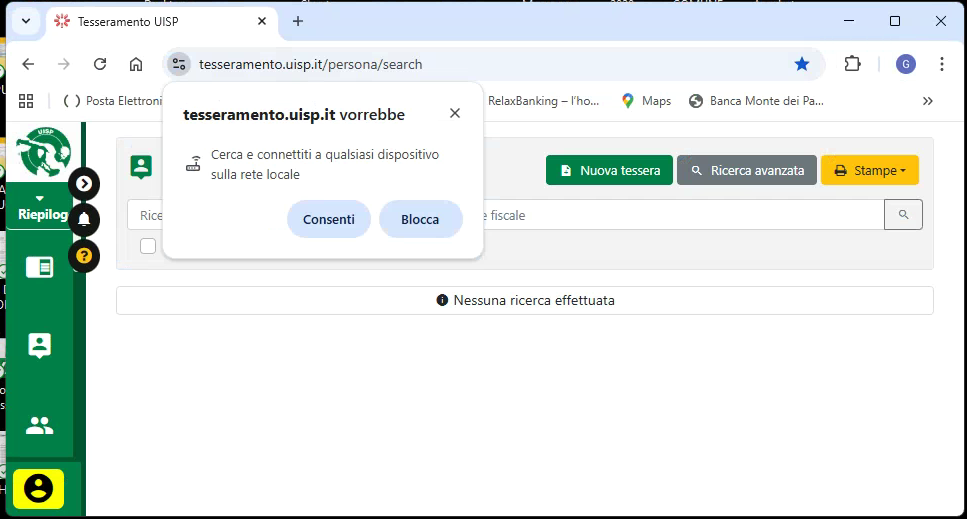Open the yellow user profile button

click(x=38, y=488)
